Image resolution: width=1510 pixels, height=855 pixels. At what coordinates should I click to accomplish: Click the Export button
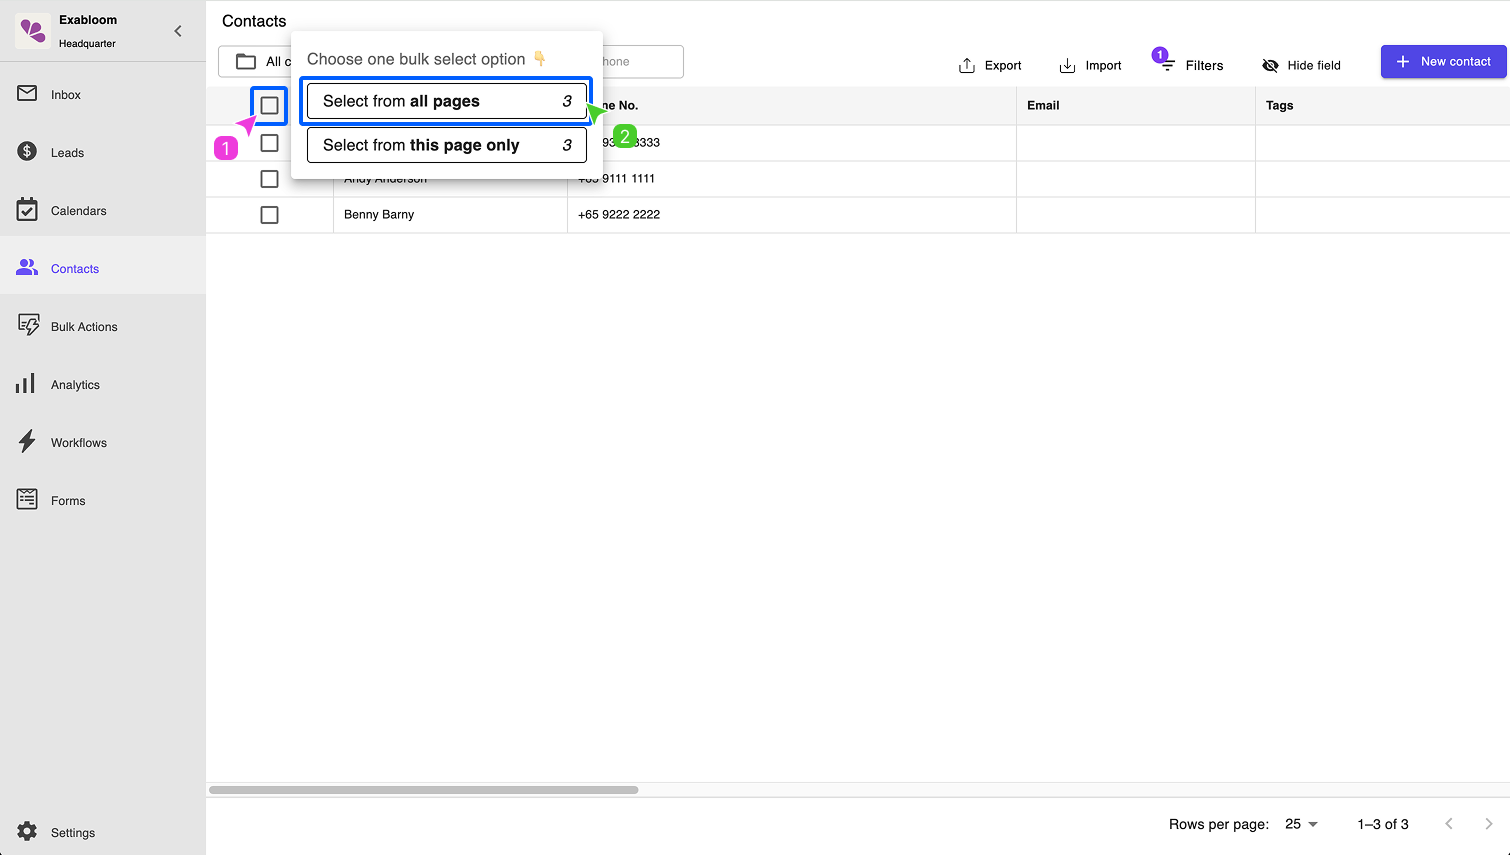click(990, 65)
